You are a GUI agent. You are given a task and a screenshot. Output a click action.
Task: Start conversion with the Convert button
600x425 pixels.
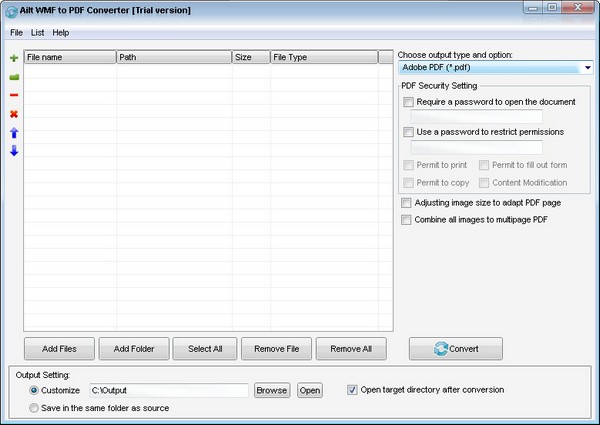(456, 348)
